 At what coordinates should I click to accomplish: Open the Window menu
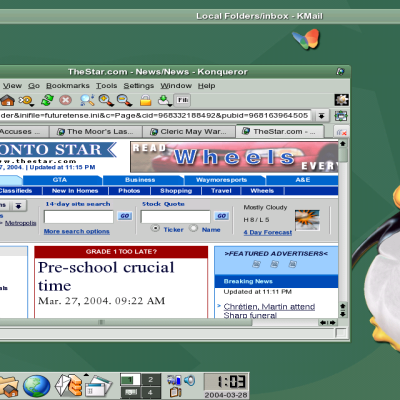point(176,86)
